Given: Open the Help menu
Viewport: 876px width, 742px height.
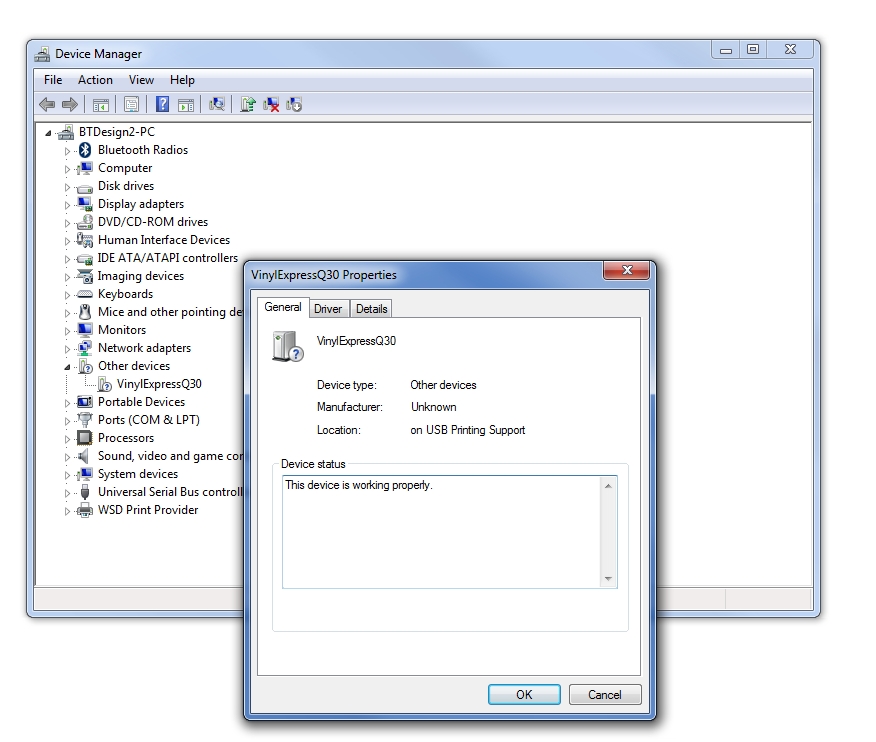Looking at the screenshot, I should coord(182,80).
